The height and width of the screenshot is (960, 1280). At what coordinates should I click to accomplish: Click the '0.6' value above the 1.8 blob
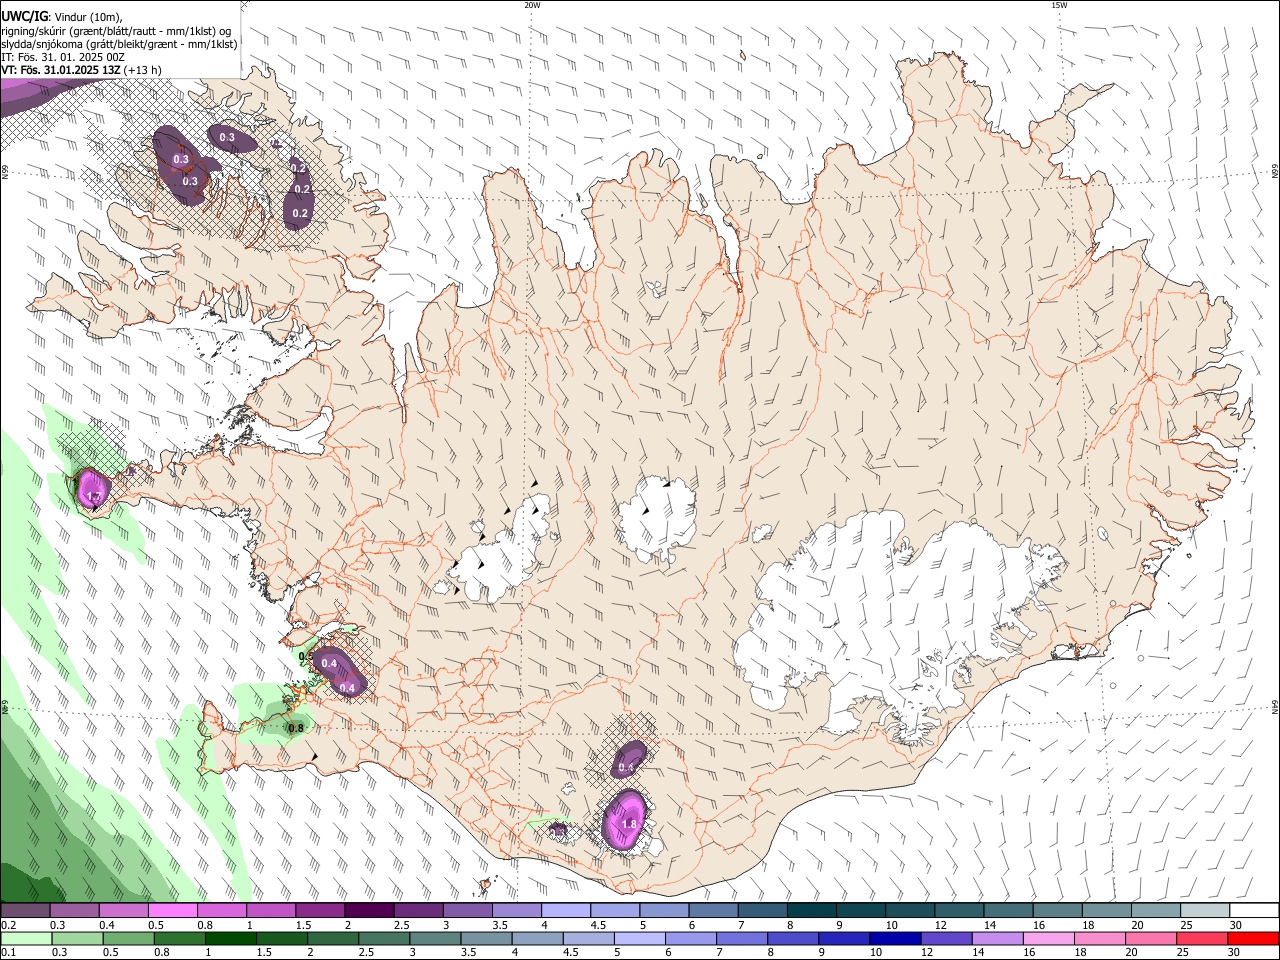pos(626,767)
